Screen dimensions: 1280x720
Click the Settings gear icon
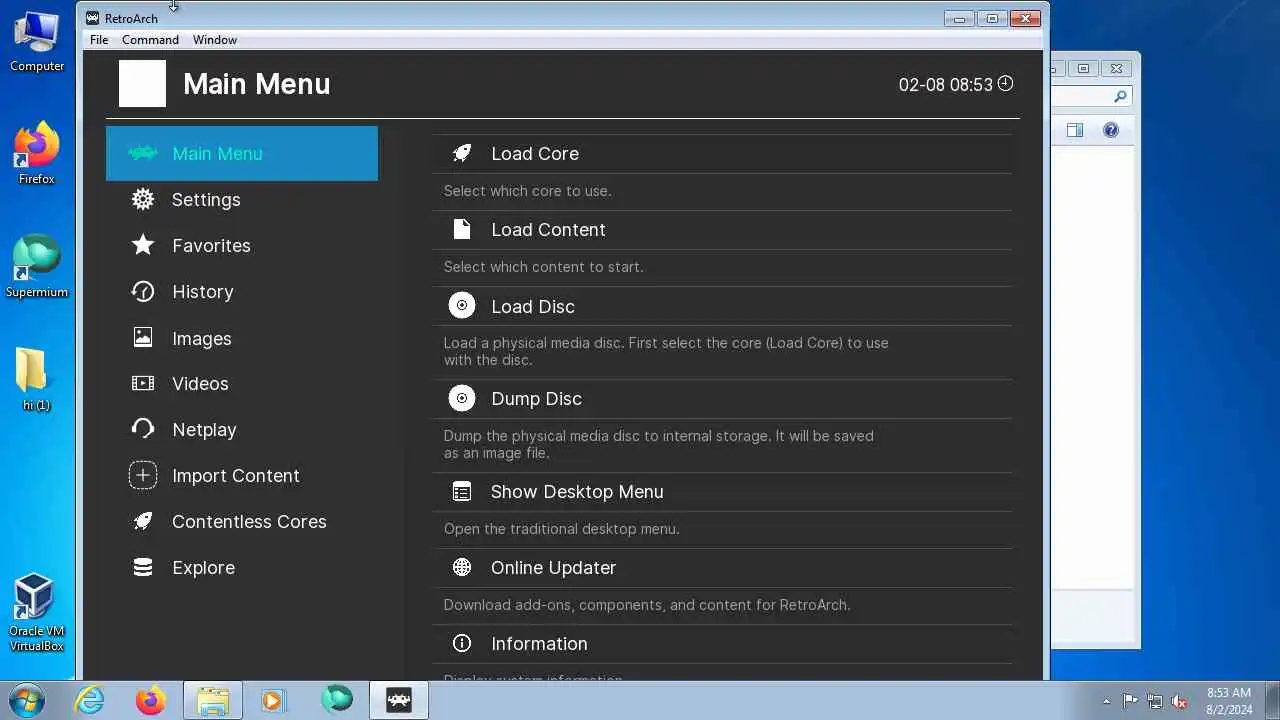pos(143,199)
